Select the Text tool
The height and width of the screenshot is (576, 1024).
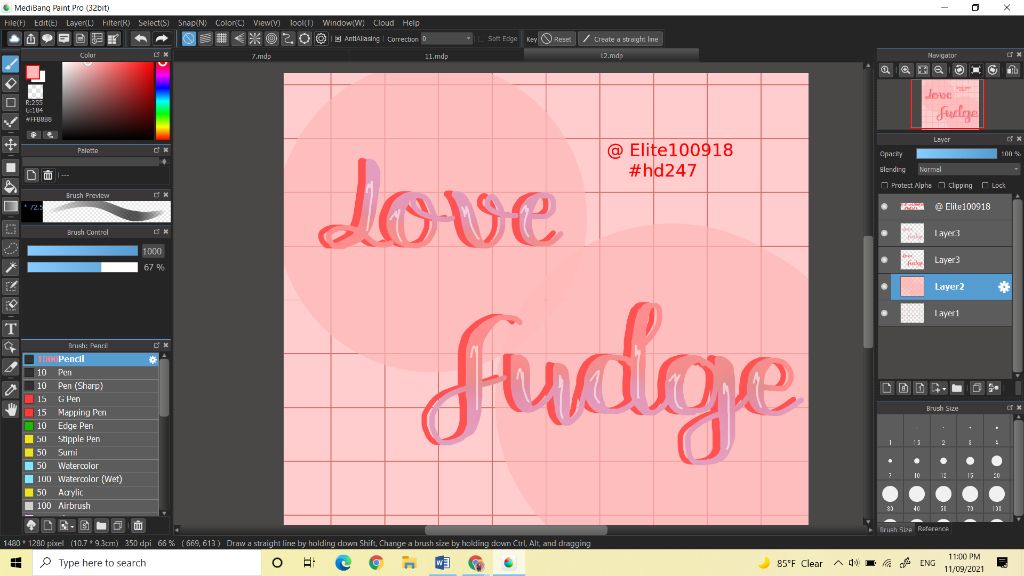[x=10, y=328]
